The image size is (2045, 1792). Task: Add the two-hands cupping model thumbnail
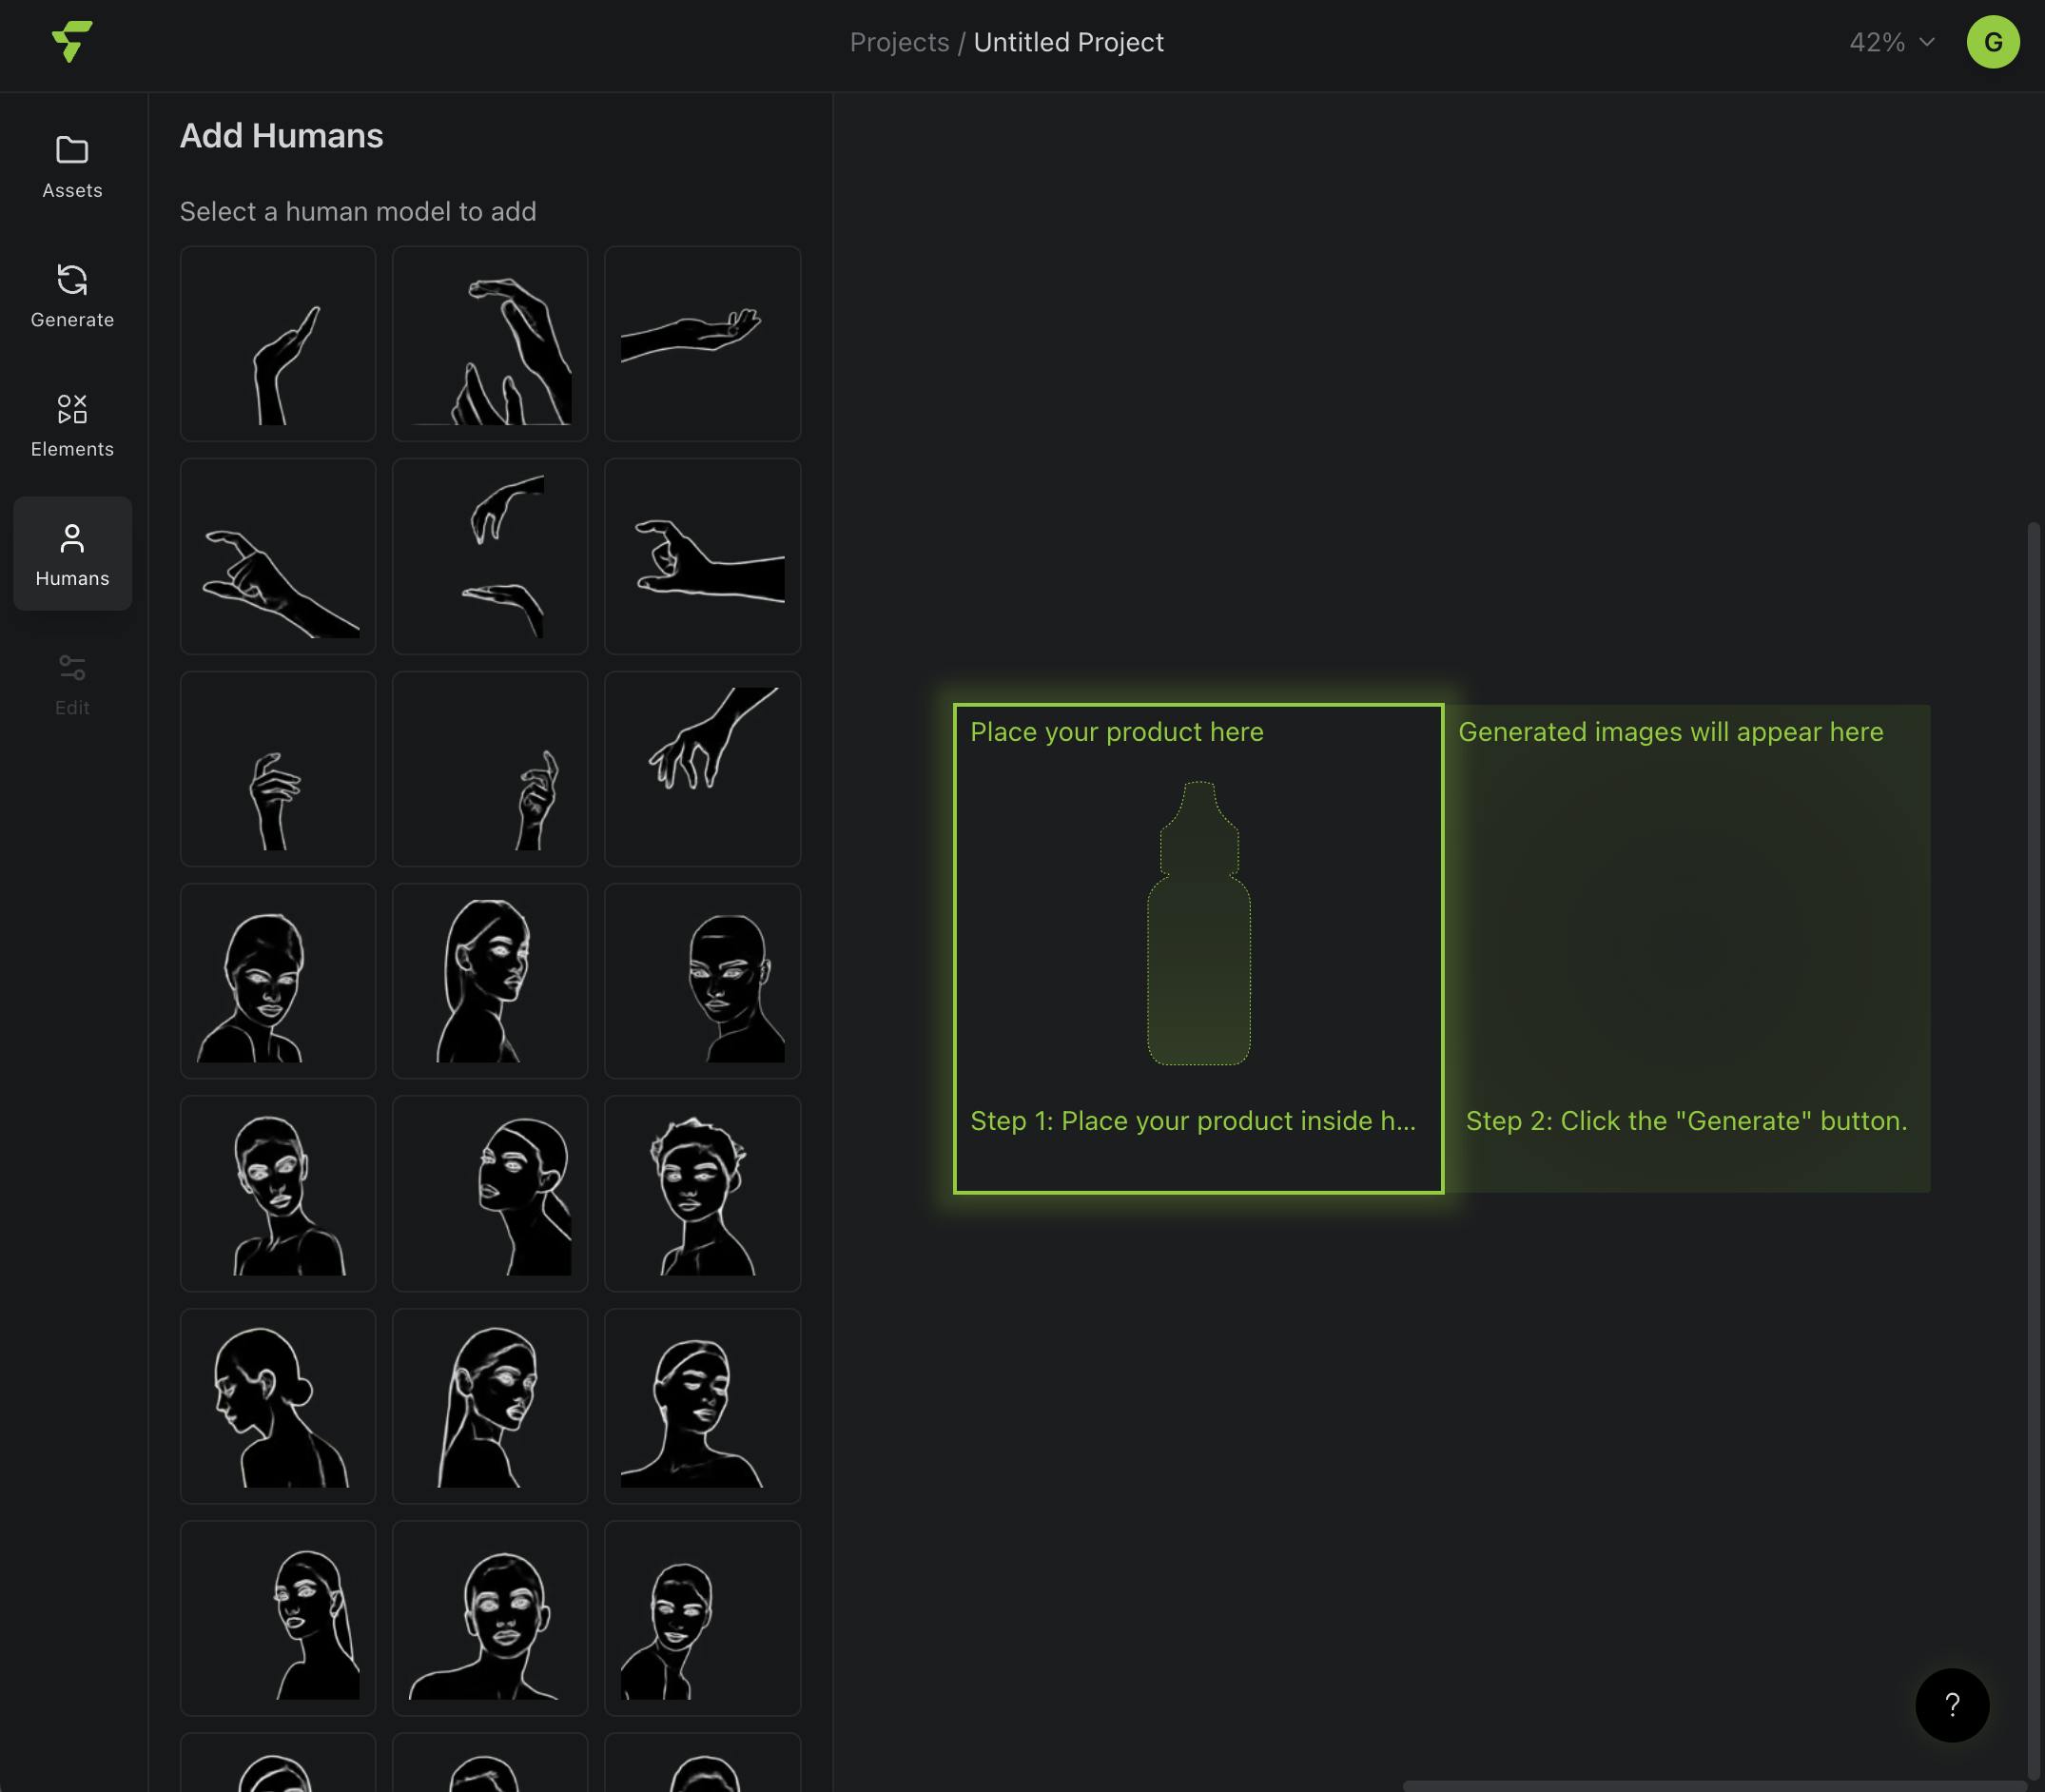[490, 556]
